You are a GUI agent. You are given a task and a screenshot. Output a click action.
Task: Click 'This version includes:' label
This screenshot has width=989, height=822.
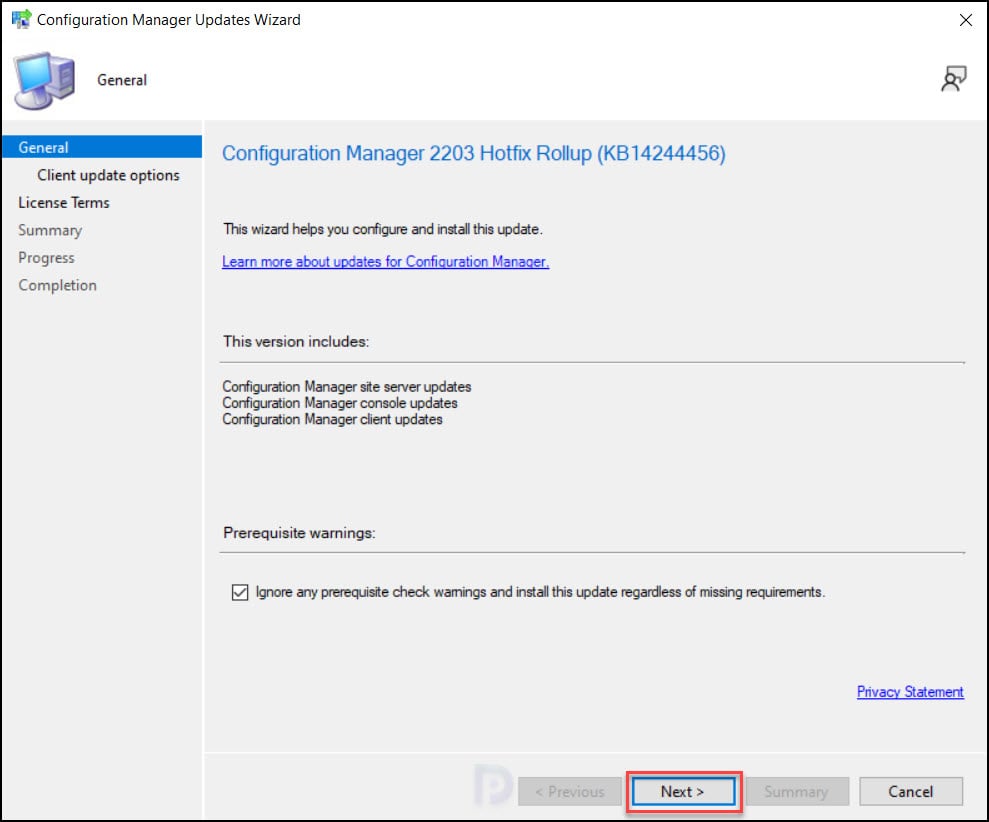click(x=296, y=341)
